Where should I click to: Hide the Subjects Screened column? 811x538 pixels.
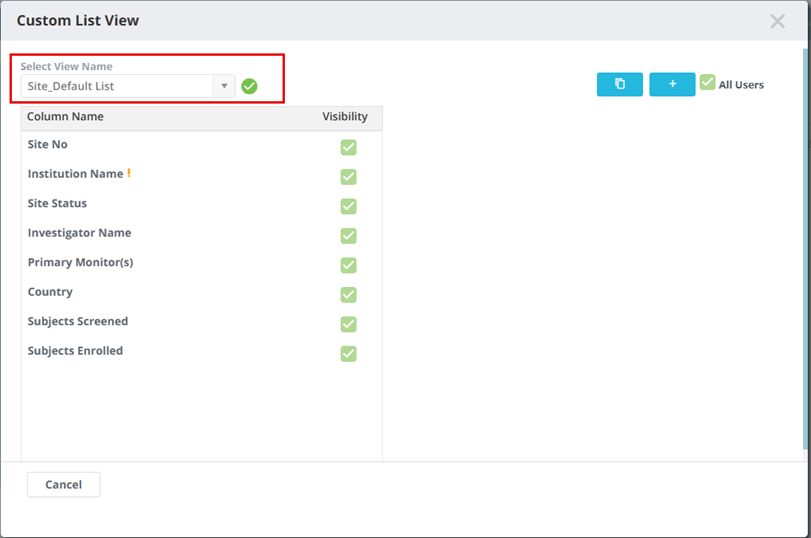coord(348,324)
